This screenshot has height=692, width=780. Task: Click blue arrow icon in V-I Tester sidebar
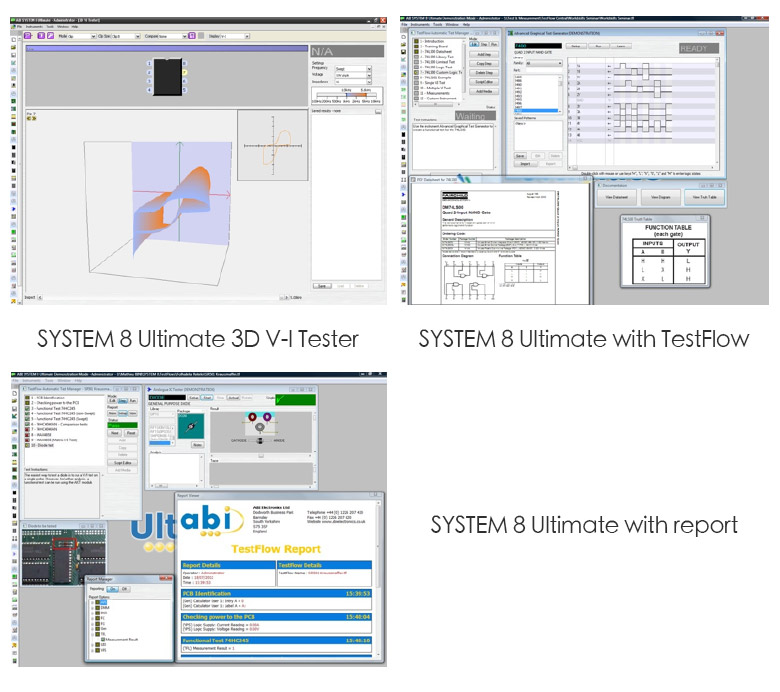coord(13,209)
